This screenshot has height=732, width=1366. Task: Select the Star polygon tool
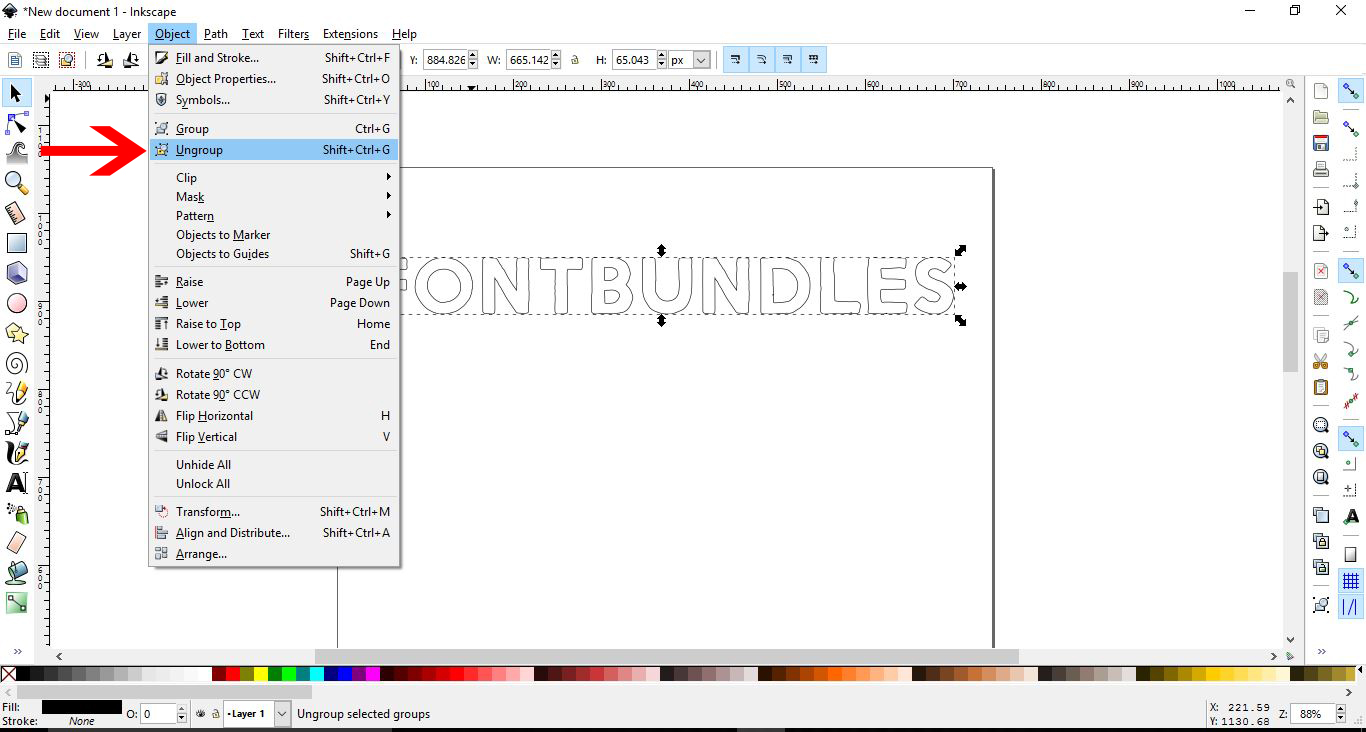[16, 333]
